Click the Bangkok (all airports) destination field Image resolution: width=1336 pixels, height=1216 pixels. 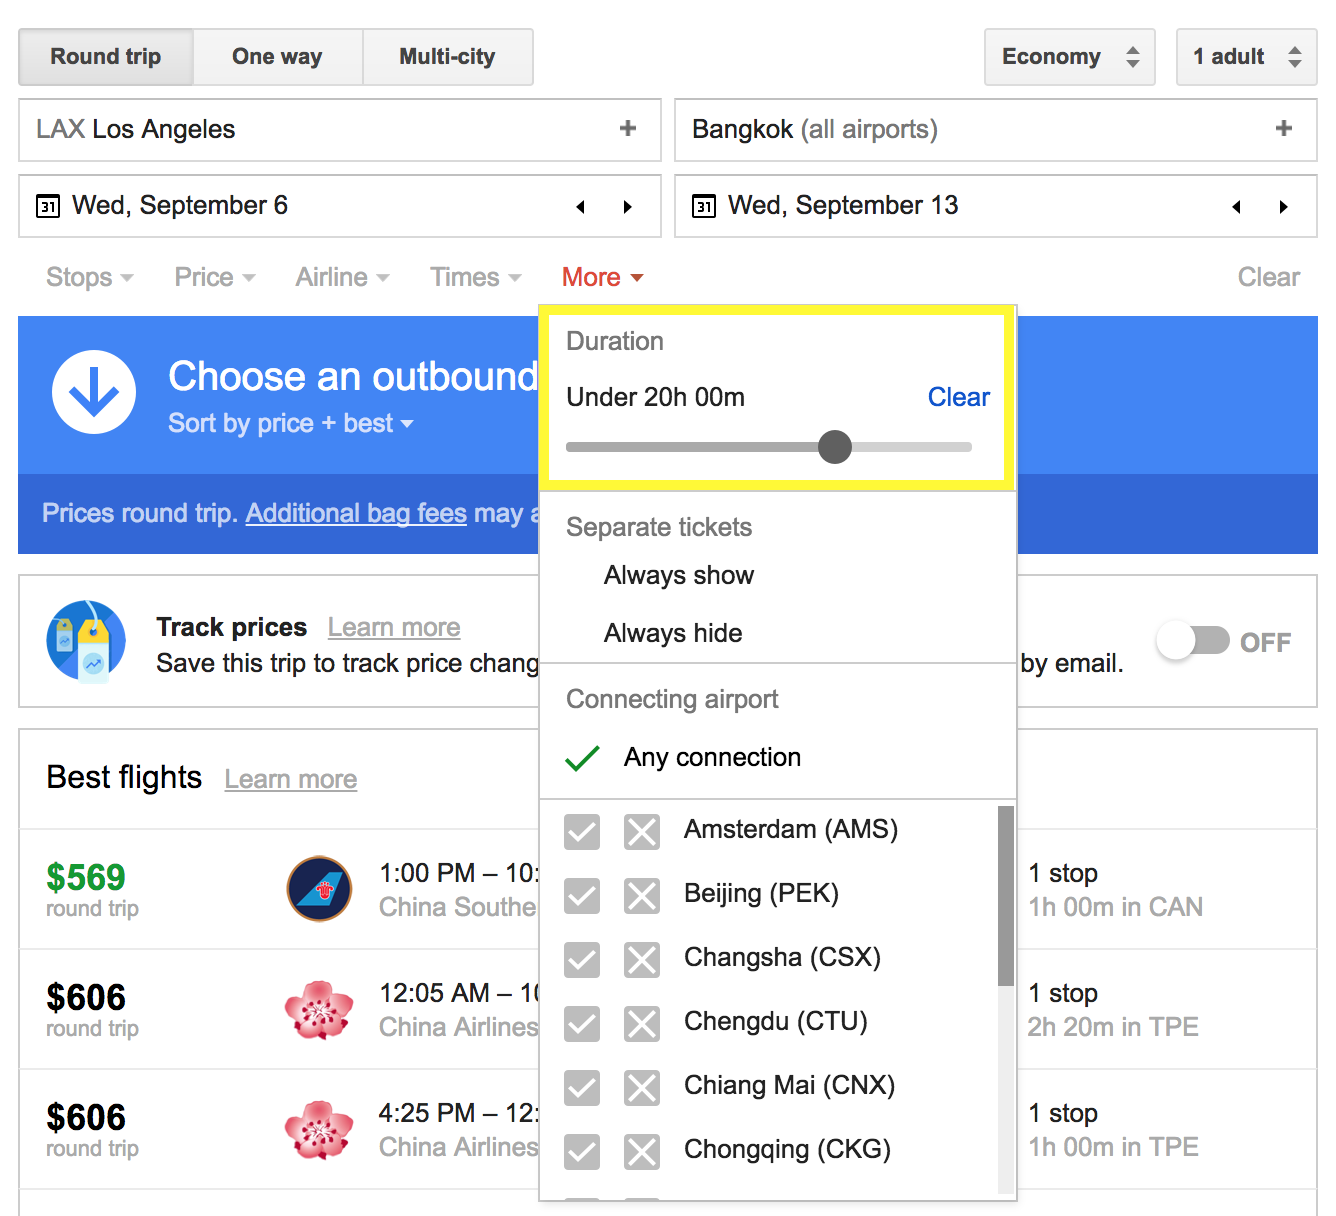[996, 130]
